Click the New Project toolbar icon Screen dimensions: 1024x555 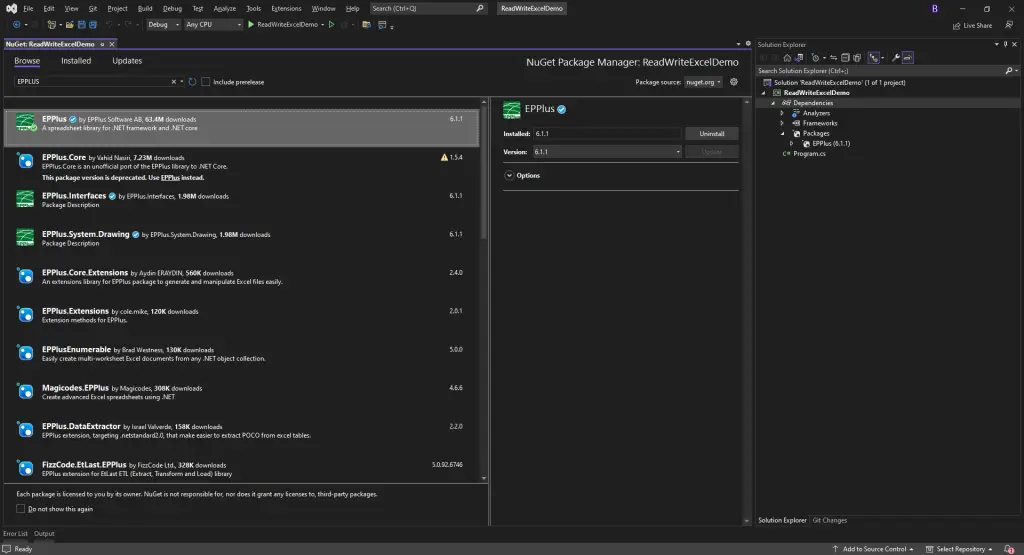51,25
